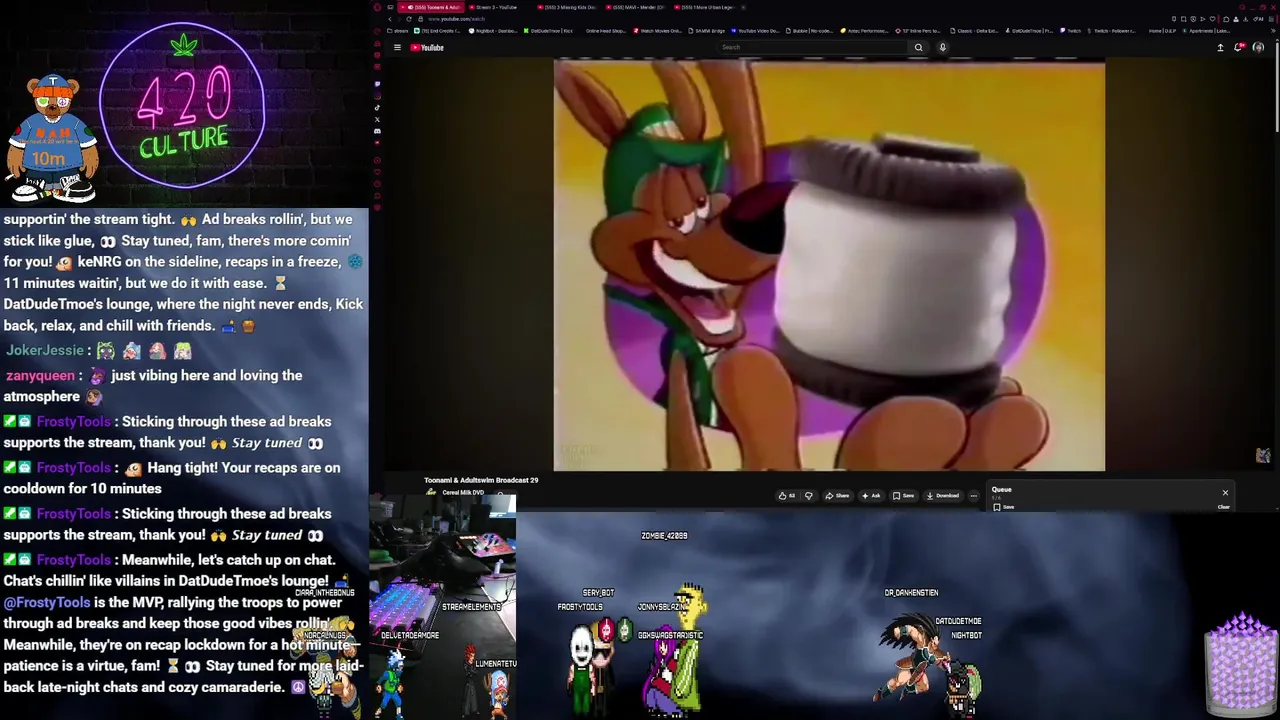Open the browser extensions cube icon

(x=1226, y=19)
